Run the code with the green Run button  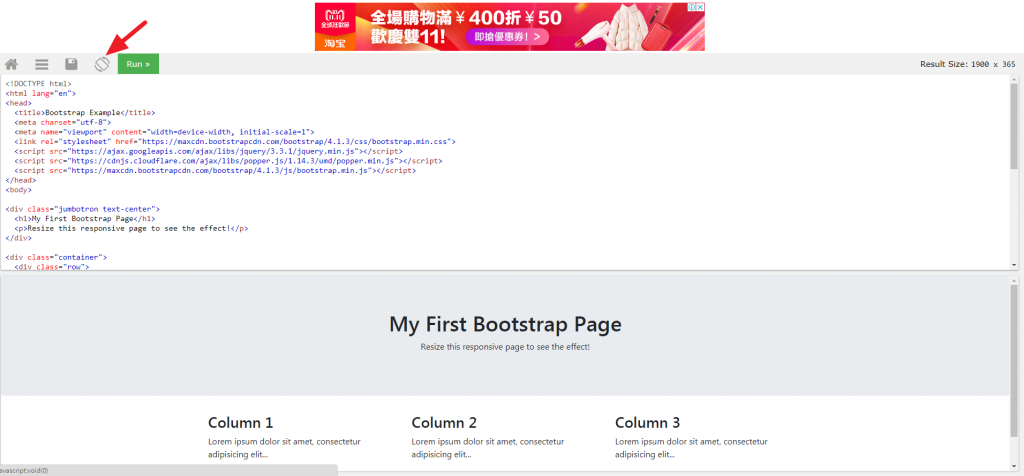tap(138, 64)
